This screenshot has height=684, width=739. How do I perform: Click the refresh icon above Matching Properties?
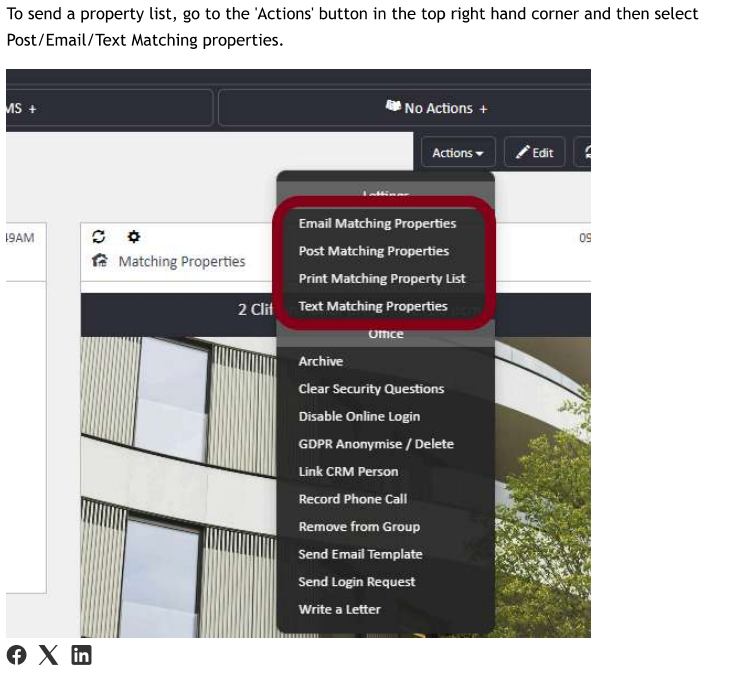[98, 237]
